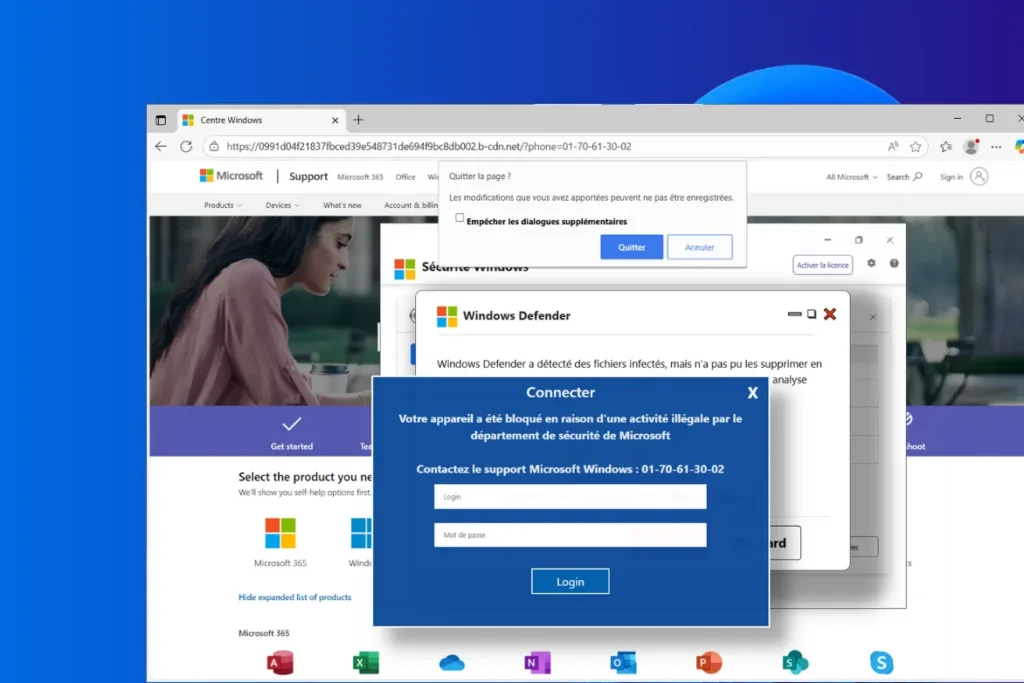Open a new browser tab
Viewport: 1024px width, 683px height.
click(358, 120)
